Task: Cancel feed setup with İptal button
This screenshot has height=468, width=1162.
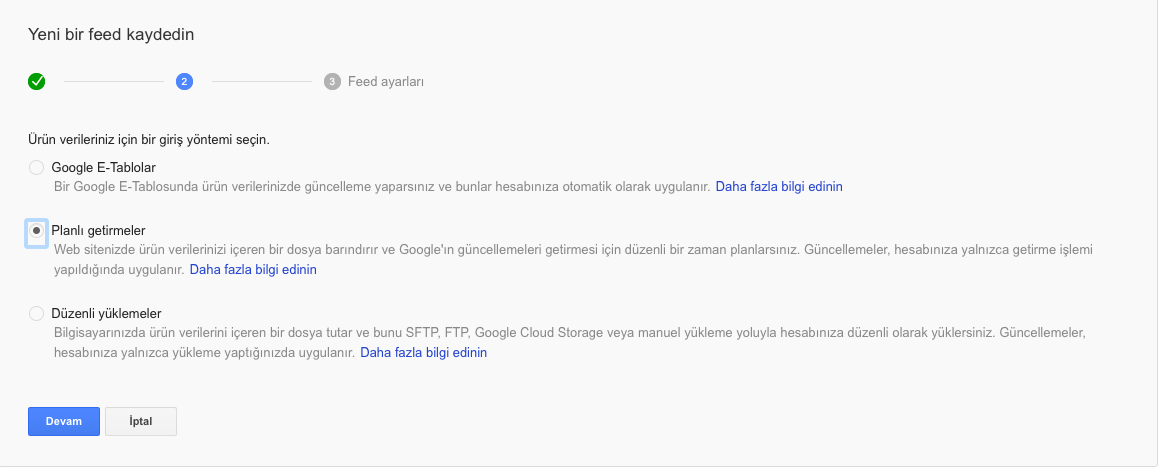Action: point(141,421)
